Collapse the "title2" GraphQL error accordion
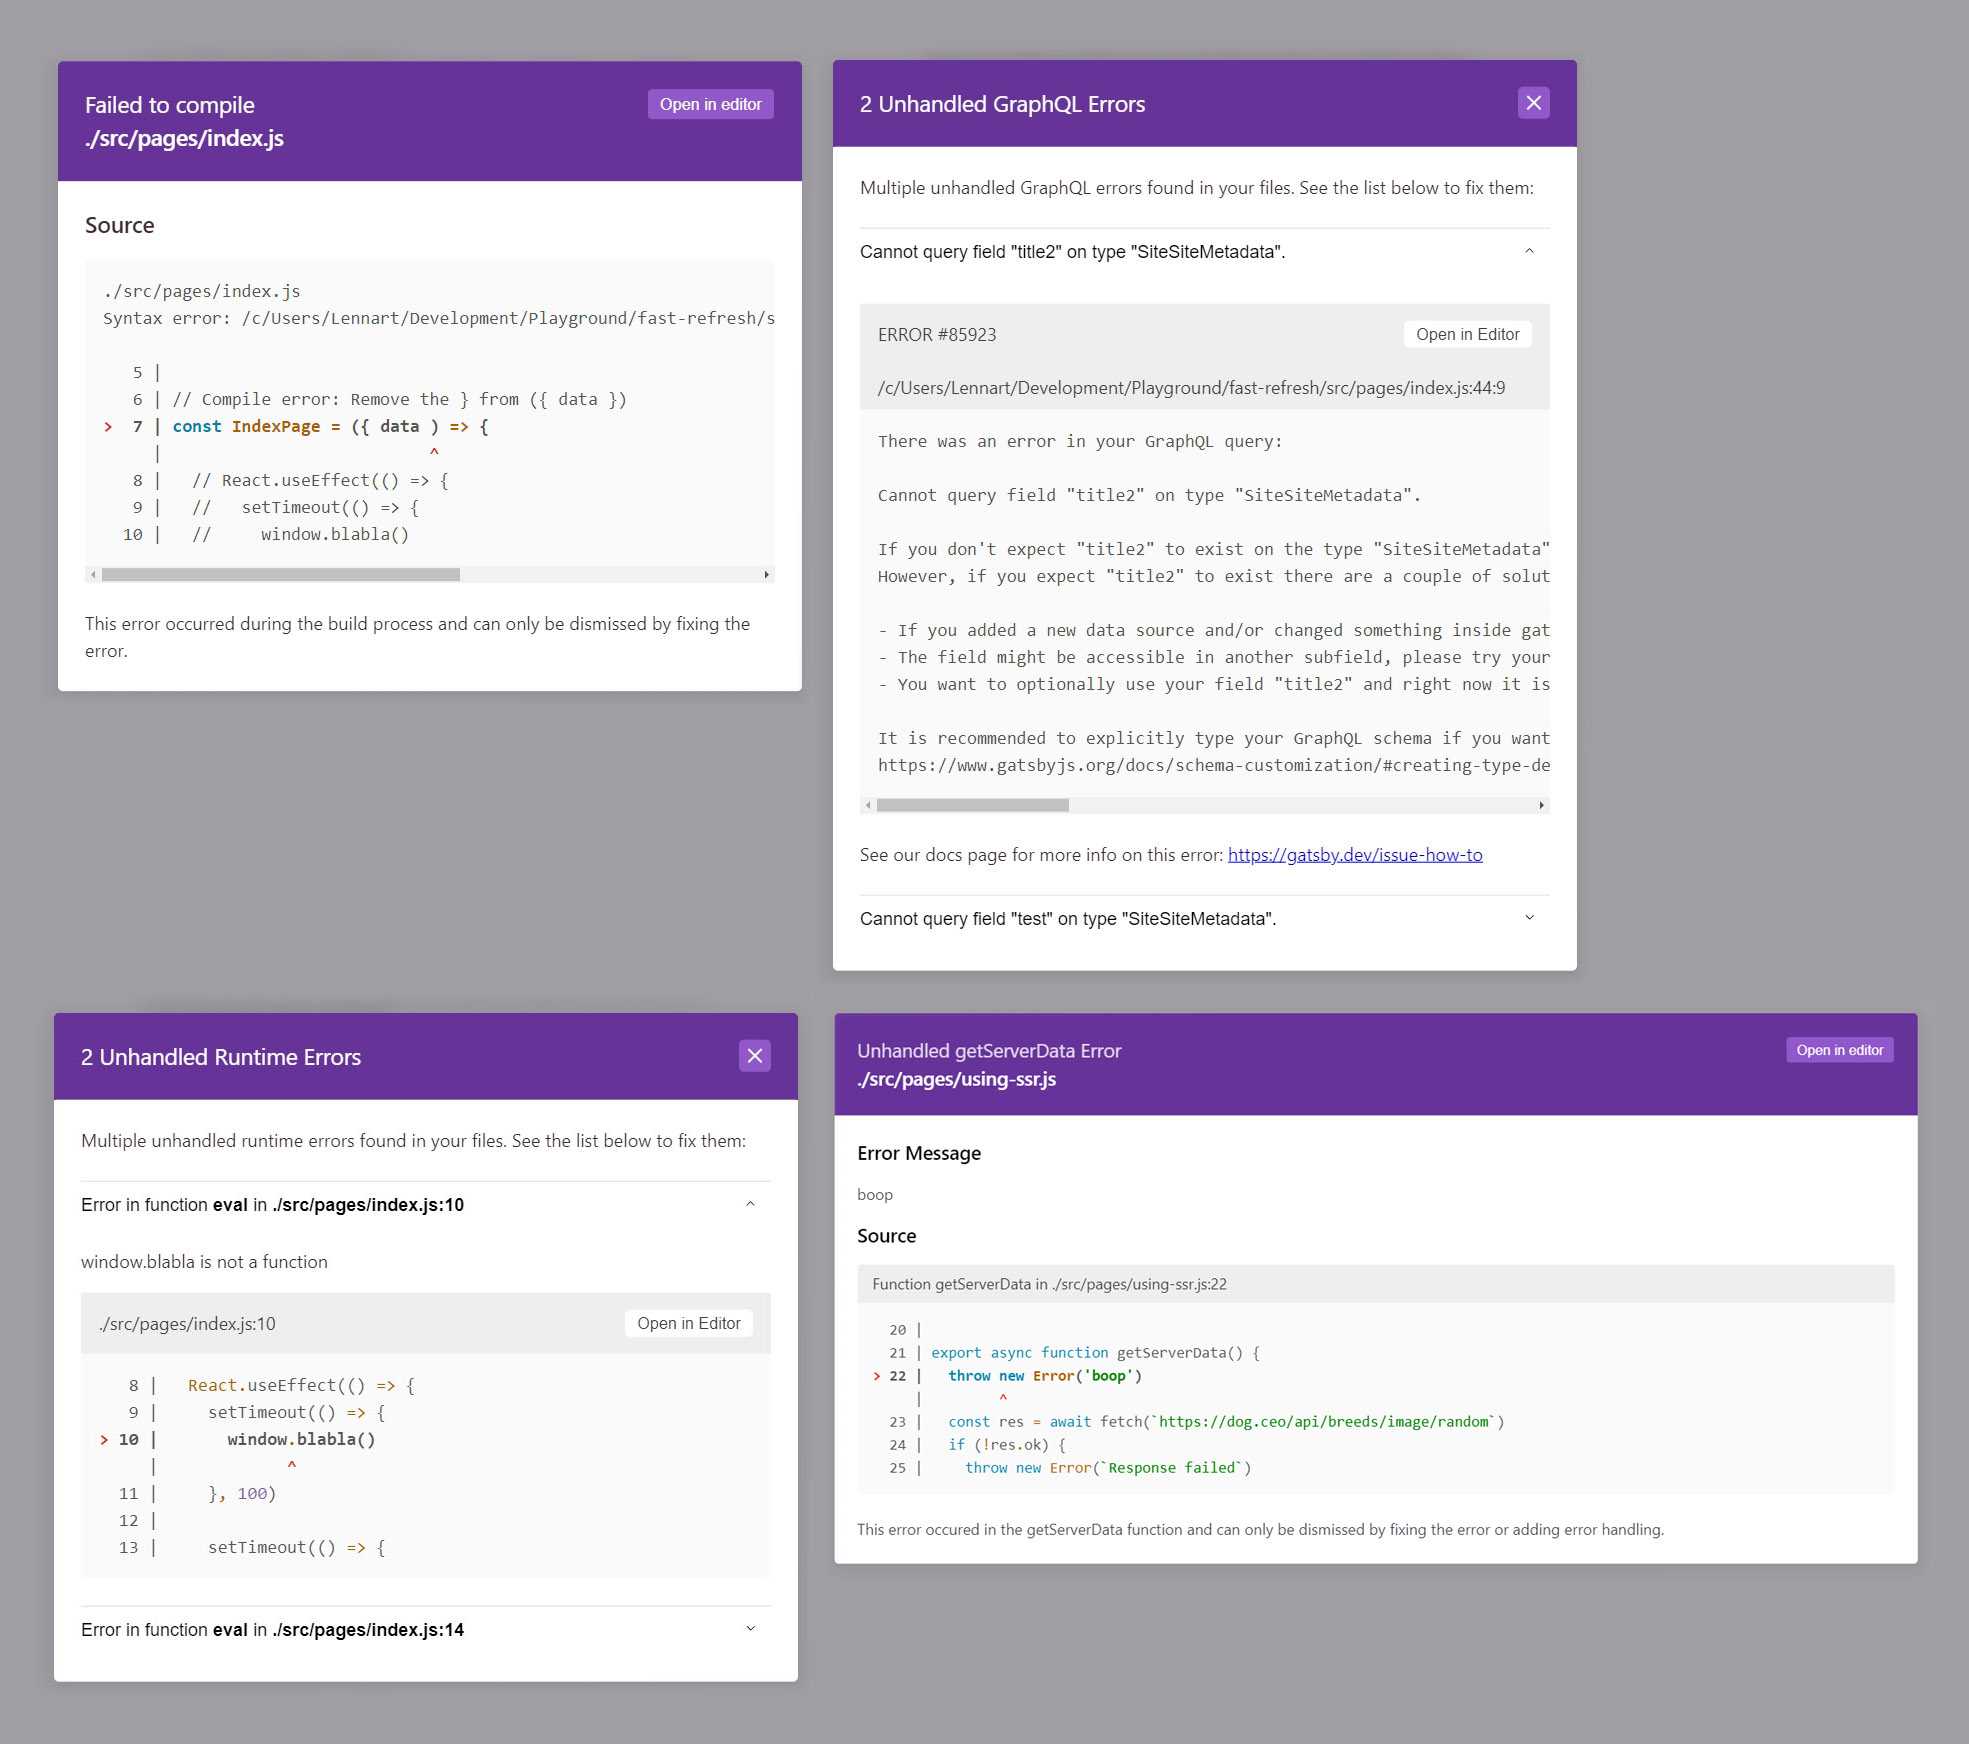Screen dimensions: 1969x1744 coord(1529,252)
